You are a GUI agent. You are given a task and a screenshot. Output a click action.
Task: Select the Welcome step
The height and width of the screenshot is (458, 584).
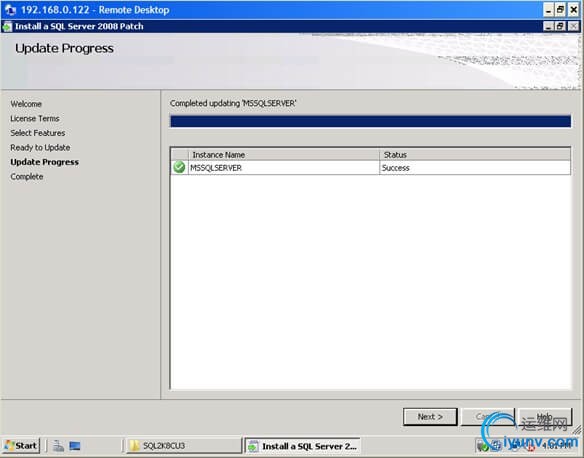26,104
